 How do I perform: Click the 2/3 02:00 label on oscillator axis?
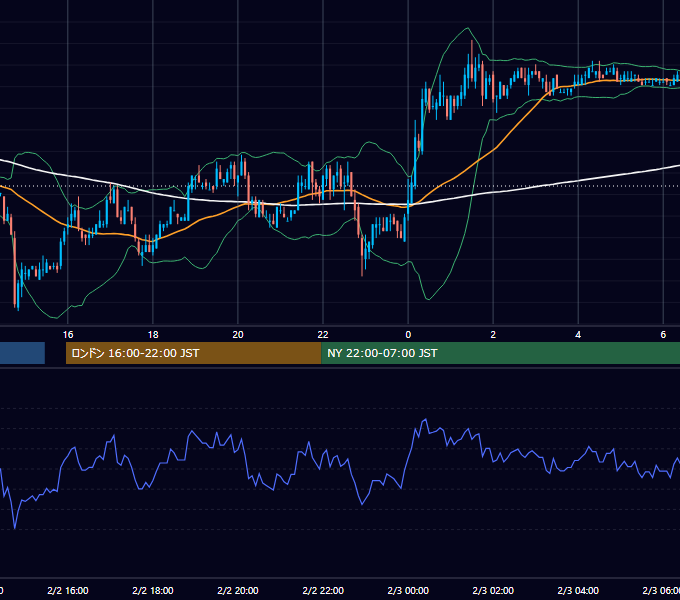point(493,590)
